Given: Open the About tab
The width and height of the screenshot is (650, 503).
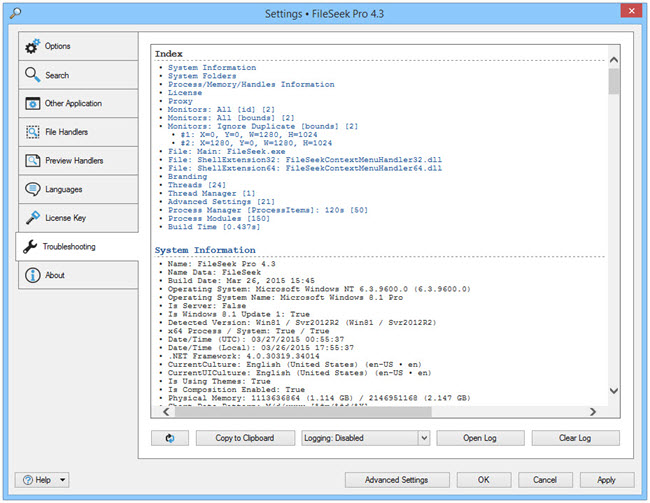Looking at the screenshot, I should click(78, 275).
